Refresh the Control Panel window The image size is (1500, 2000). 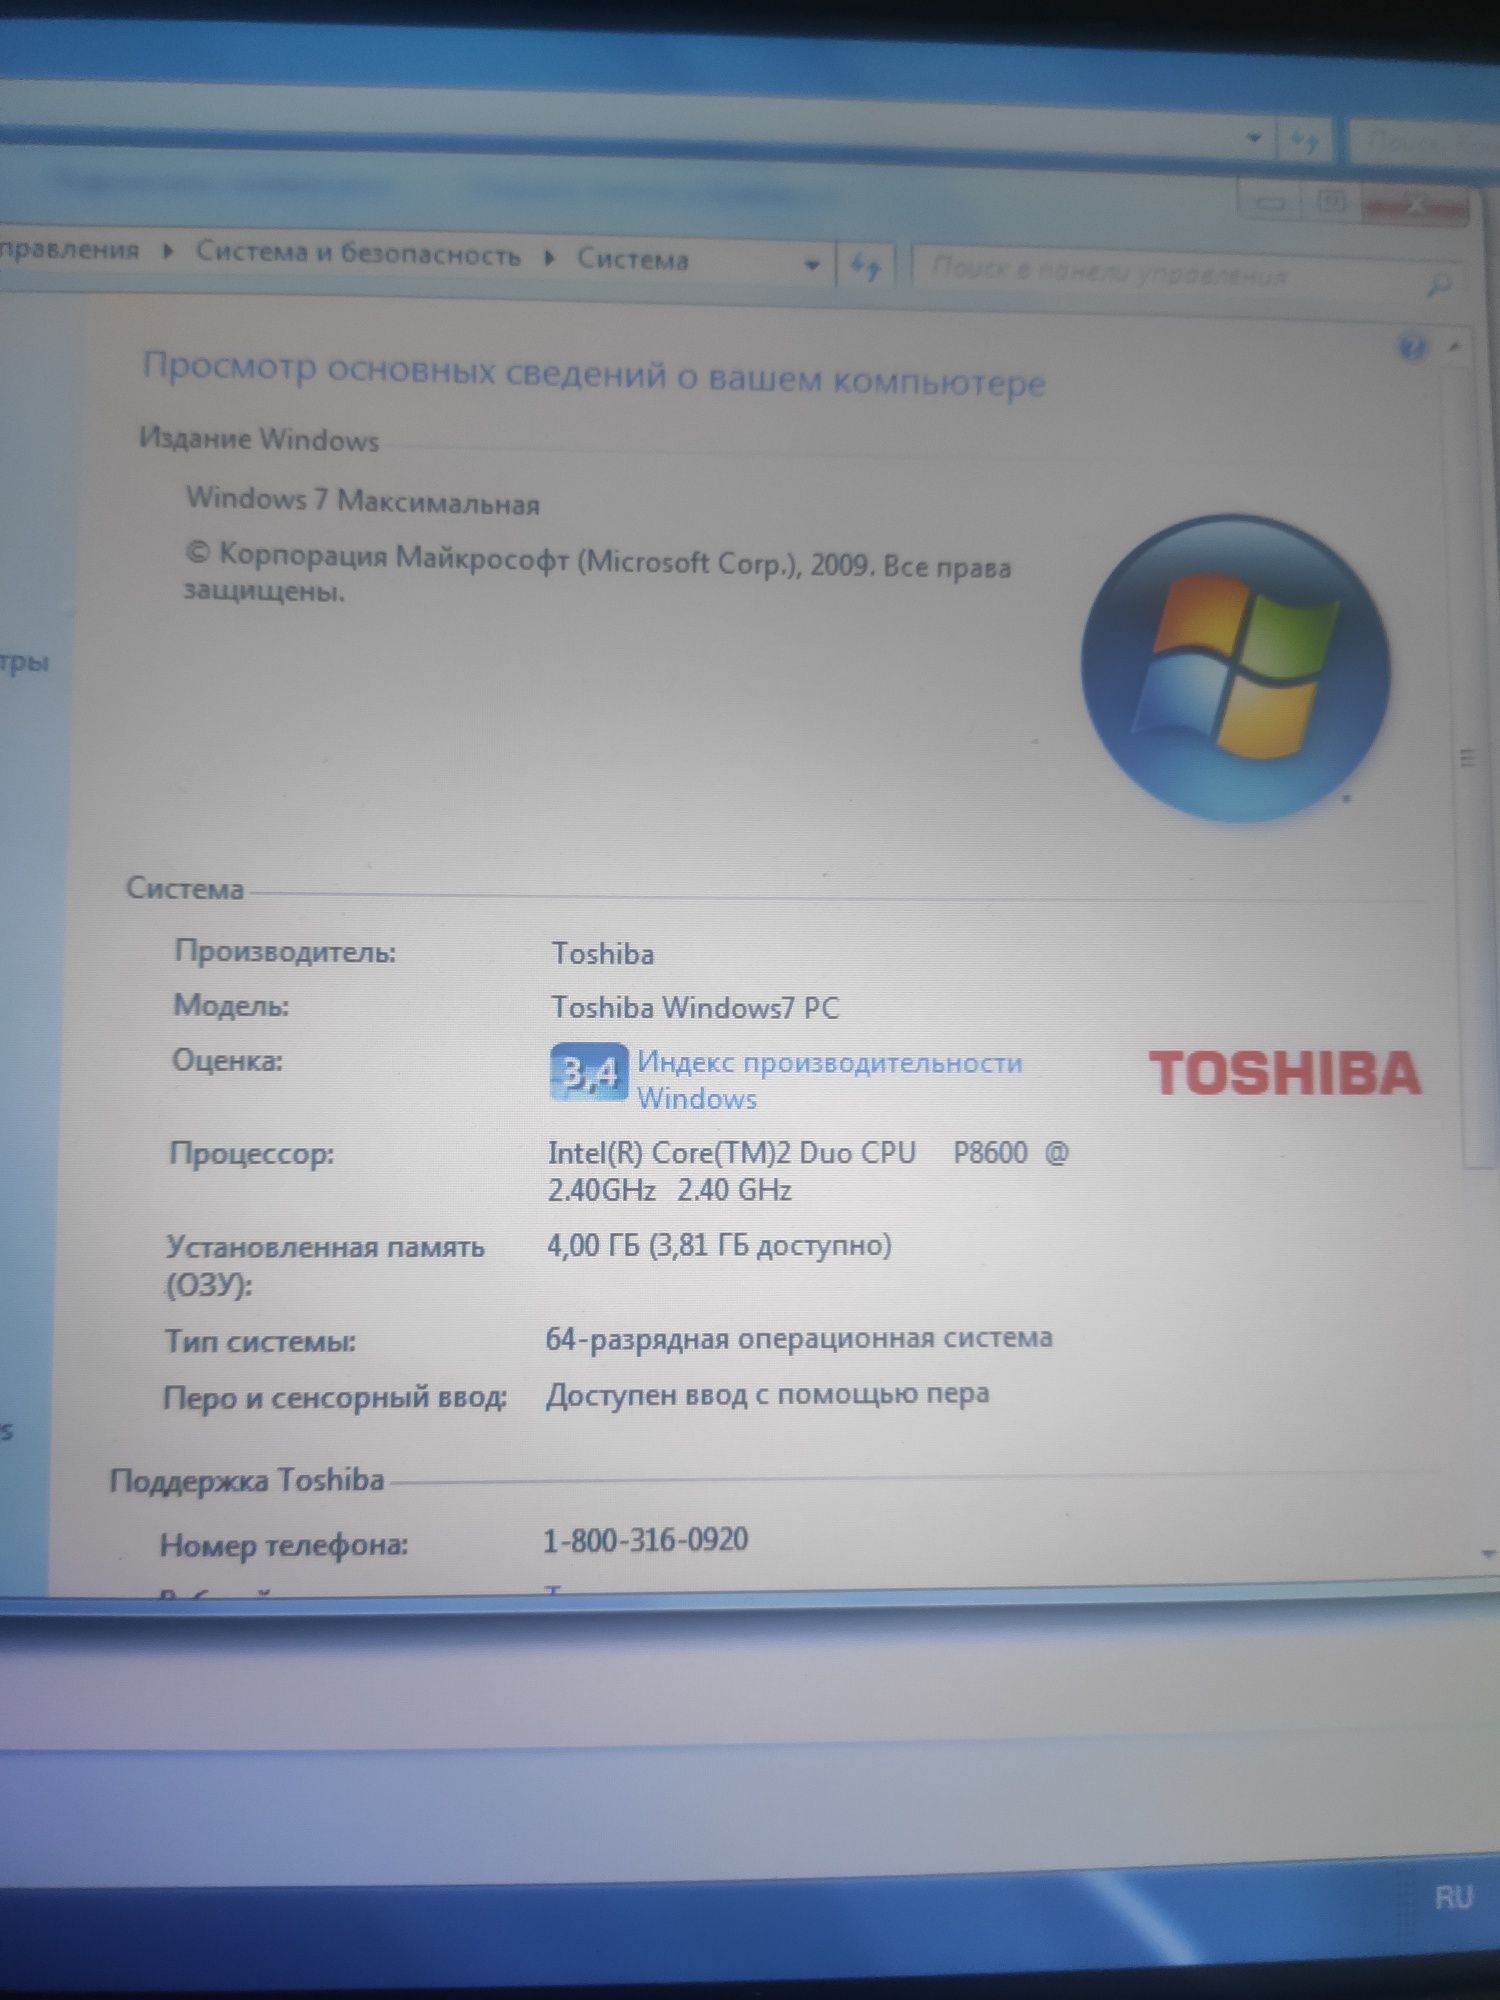tap(865, 266)
